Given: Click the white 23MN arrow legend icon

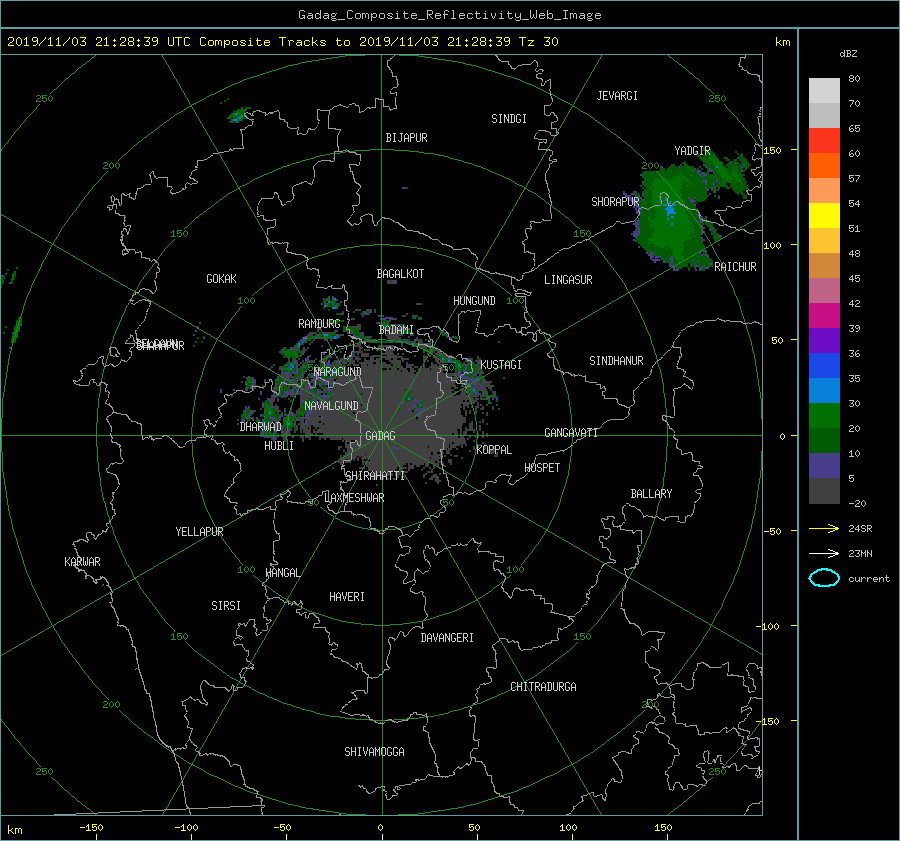Looking at the screenshot, I should pyautogui.click(x=824, y=553).
